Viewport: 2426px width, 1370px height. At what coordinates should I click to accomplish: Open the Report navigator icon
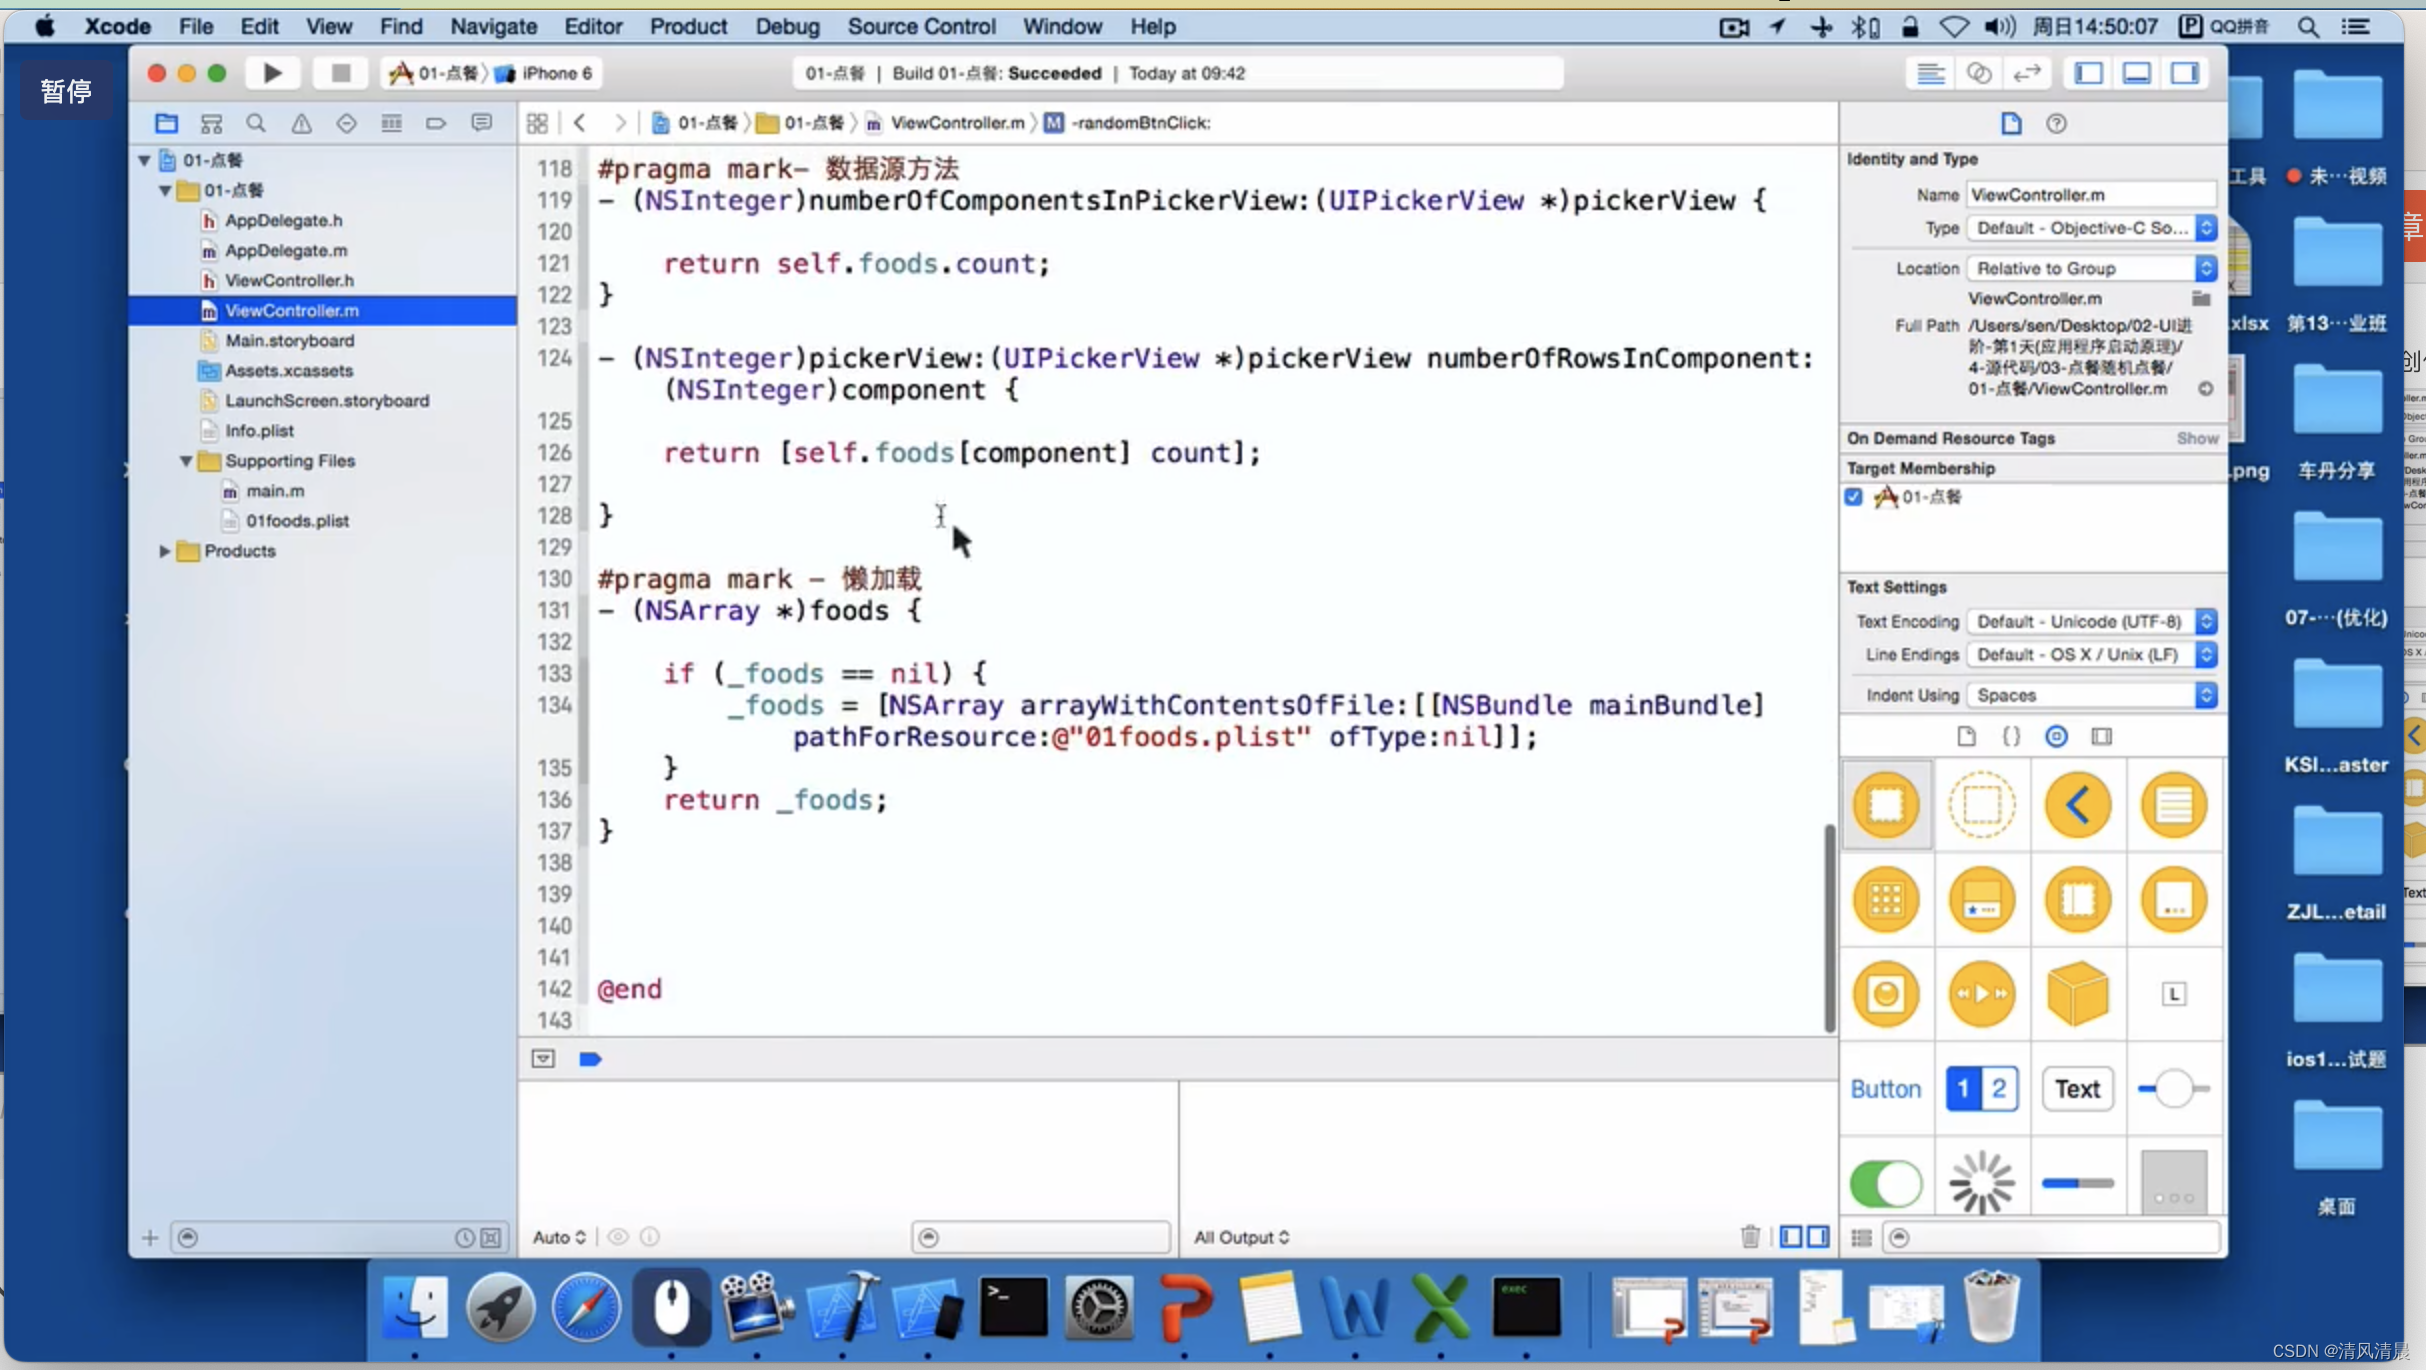click(x=481, y=123)
